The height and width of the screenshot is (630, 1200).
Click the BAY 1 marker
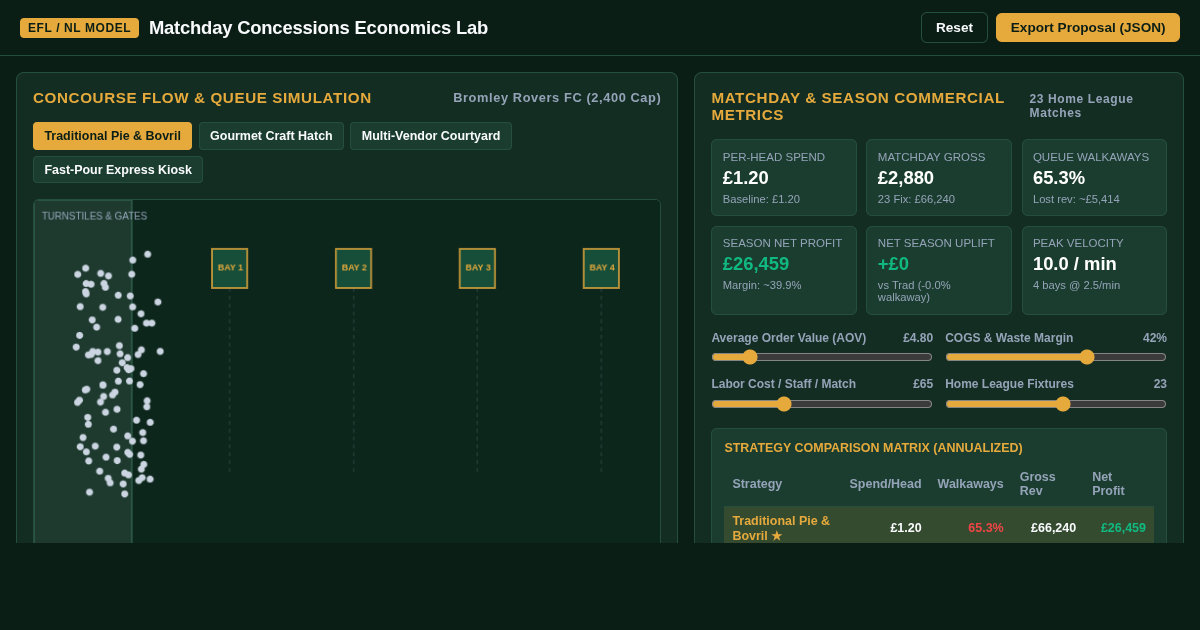pyautogui.click(x=230, y=268)
